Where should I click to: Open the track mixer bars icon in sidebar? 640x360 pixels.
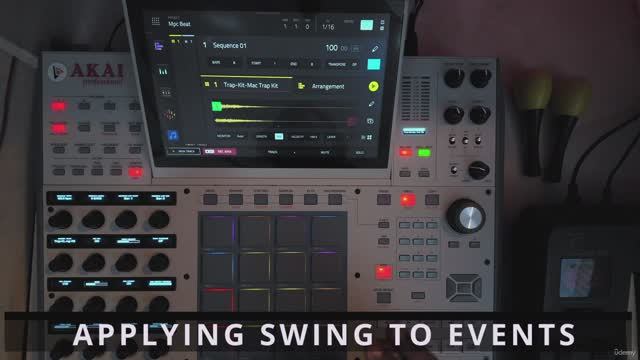coord(163,71)
